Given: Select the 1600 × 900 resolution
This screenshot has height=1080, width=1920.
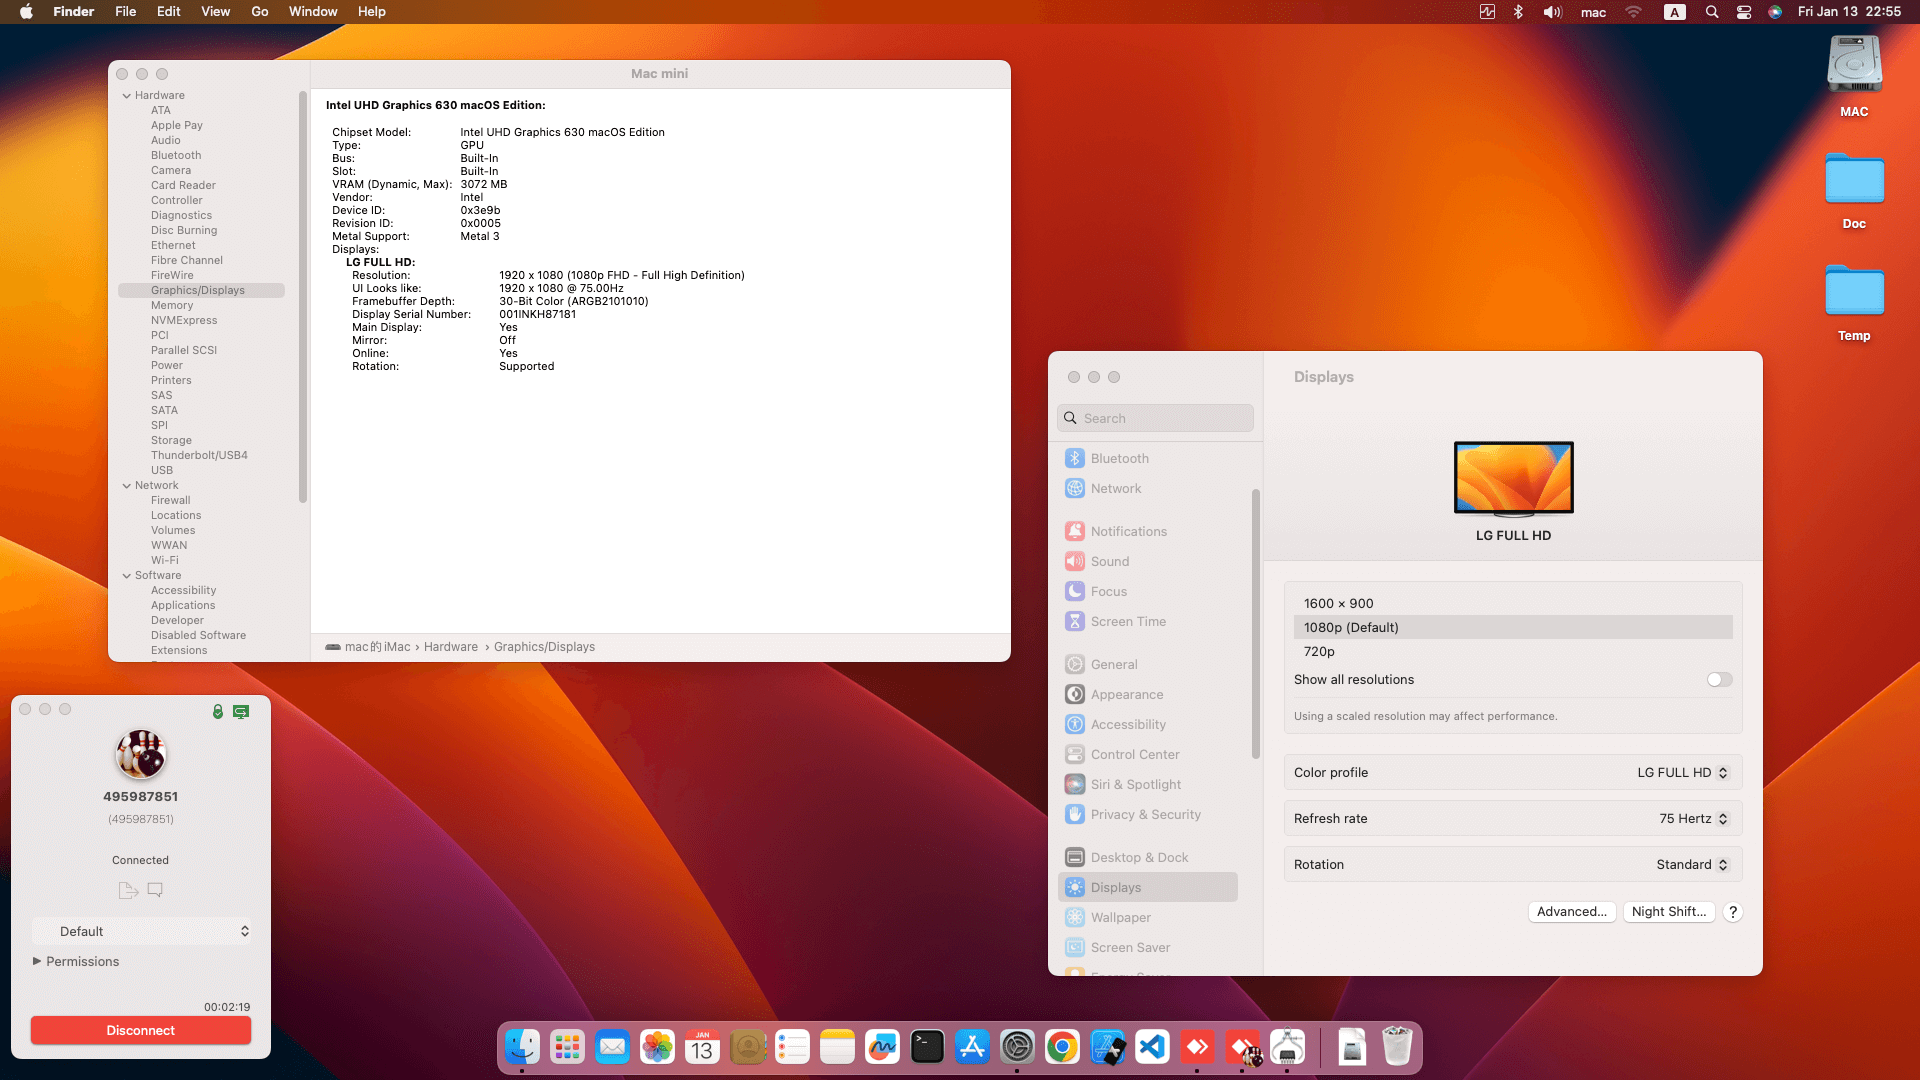Looking at the screenshot, I should [x=1339, y=603].
